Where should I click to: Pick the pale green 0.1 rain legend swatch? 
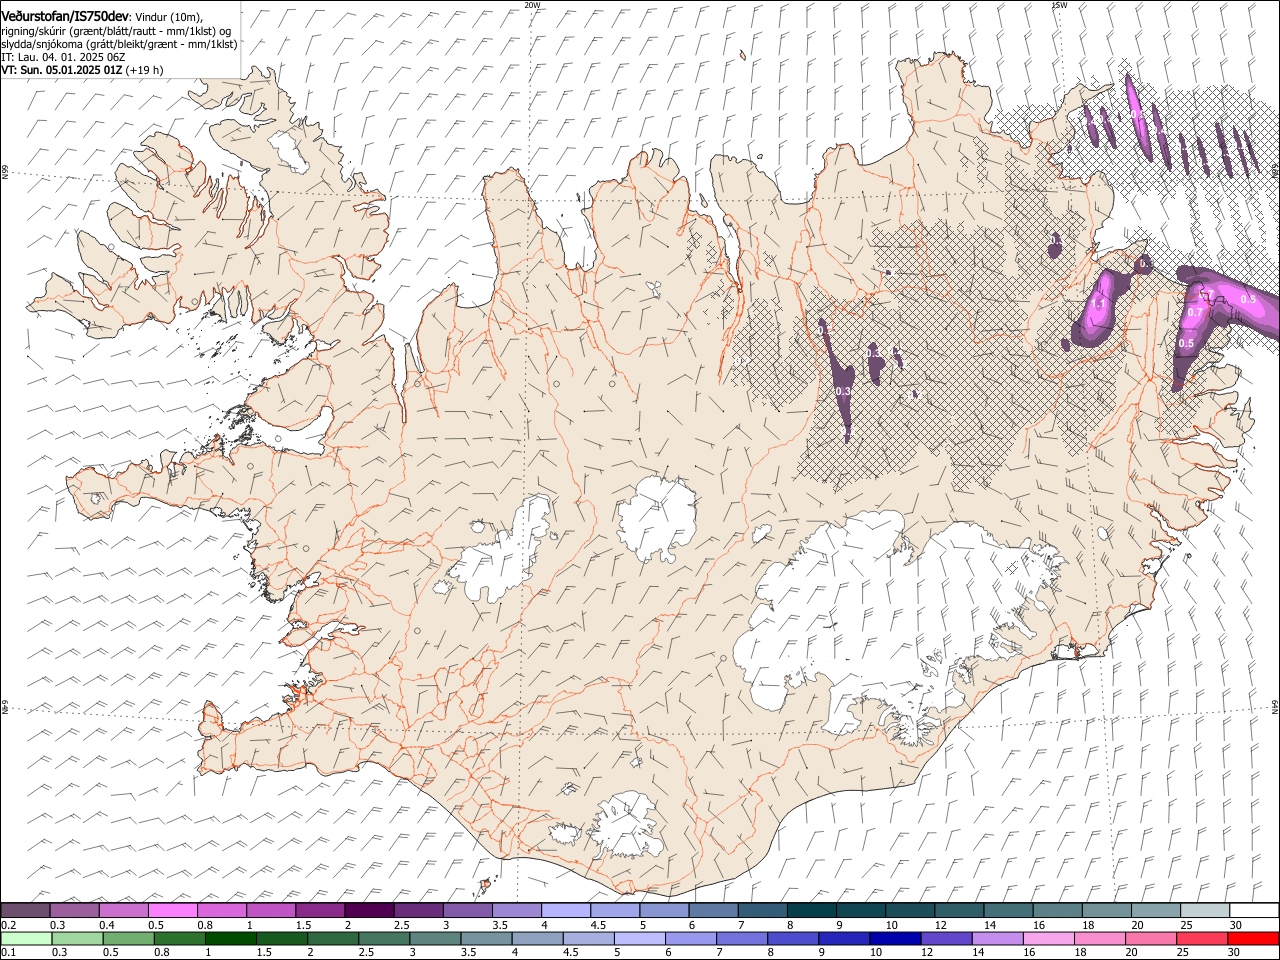coord(26,938)
